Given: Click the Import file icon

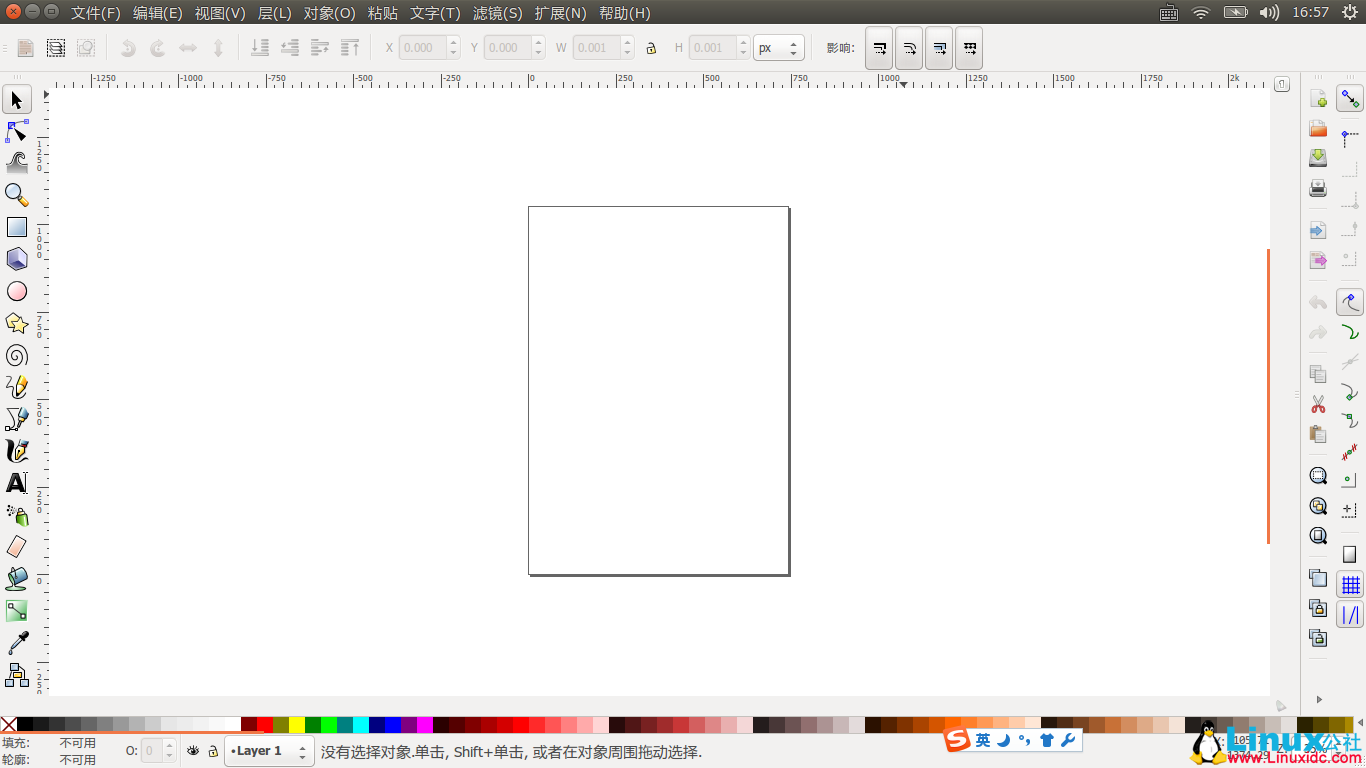Looking at the screenshot, I should [x=1318, y=230].
